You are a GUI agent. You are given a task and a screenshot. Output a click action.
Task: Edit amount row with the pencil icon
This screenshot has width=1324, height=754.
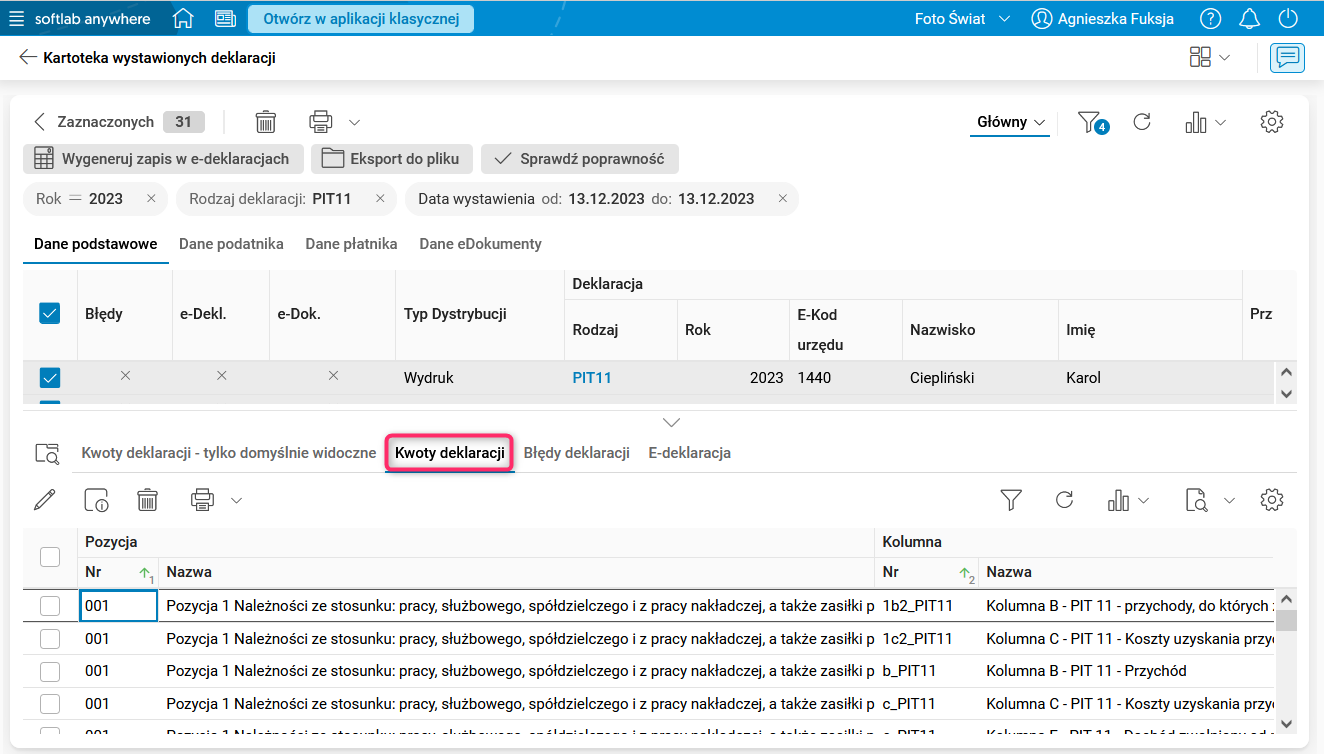(x=45, y=500)
